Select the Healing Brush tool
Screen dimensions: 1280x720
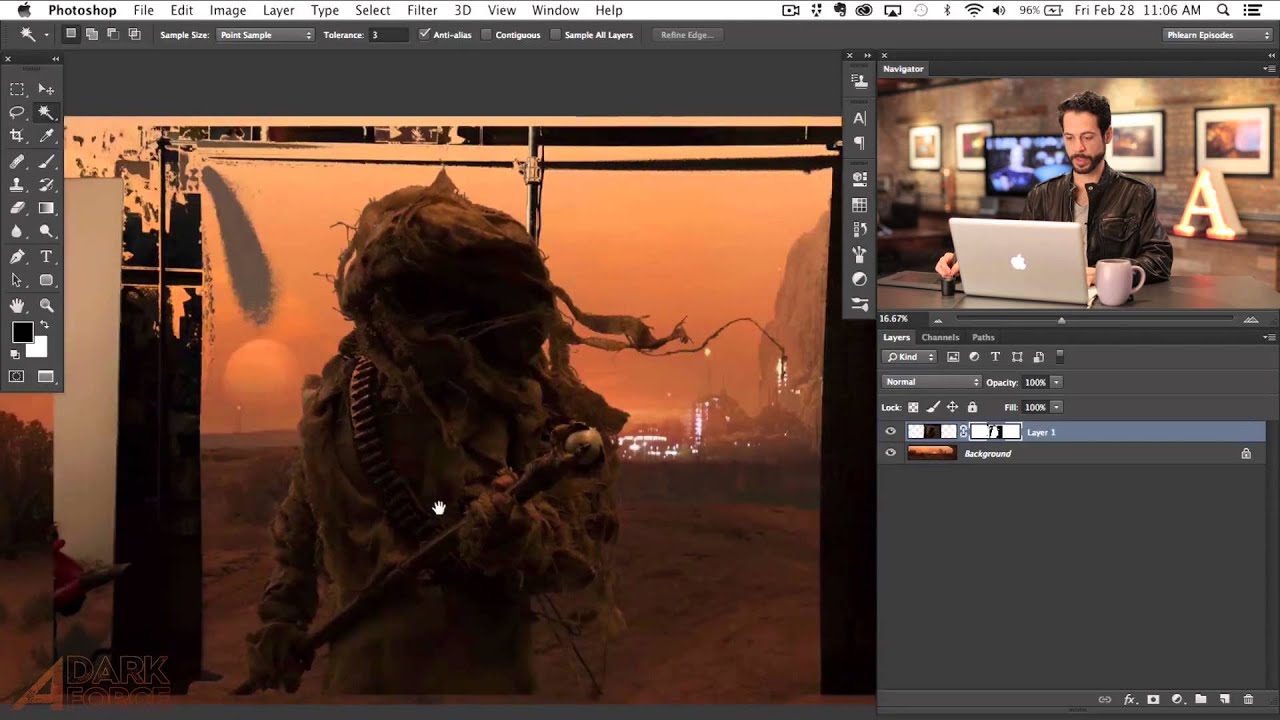(x=17, y=161)
